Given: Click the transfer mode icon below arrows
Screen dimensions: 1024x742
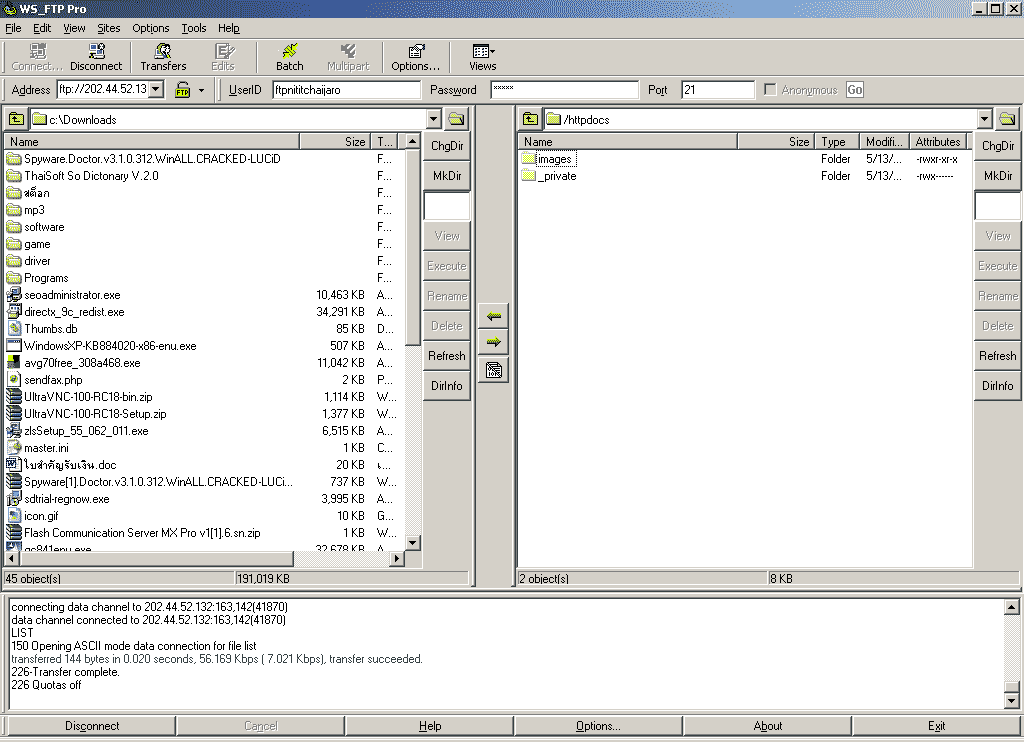Looking at the screenshot, I should pos(494,370).
